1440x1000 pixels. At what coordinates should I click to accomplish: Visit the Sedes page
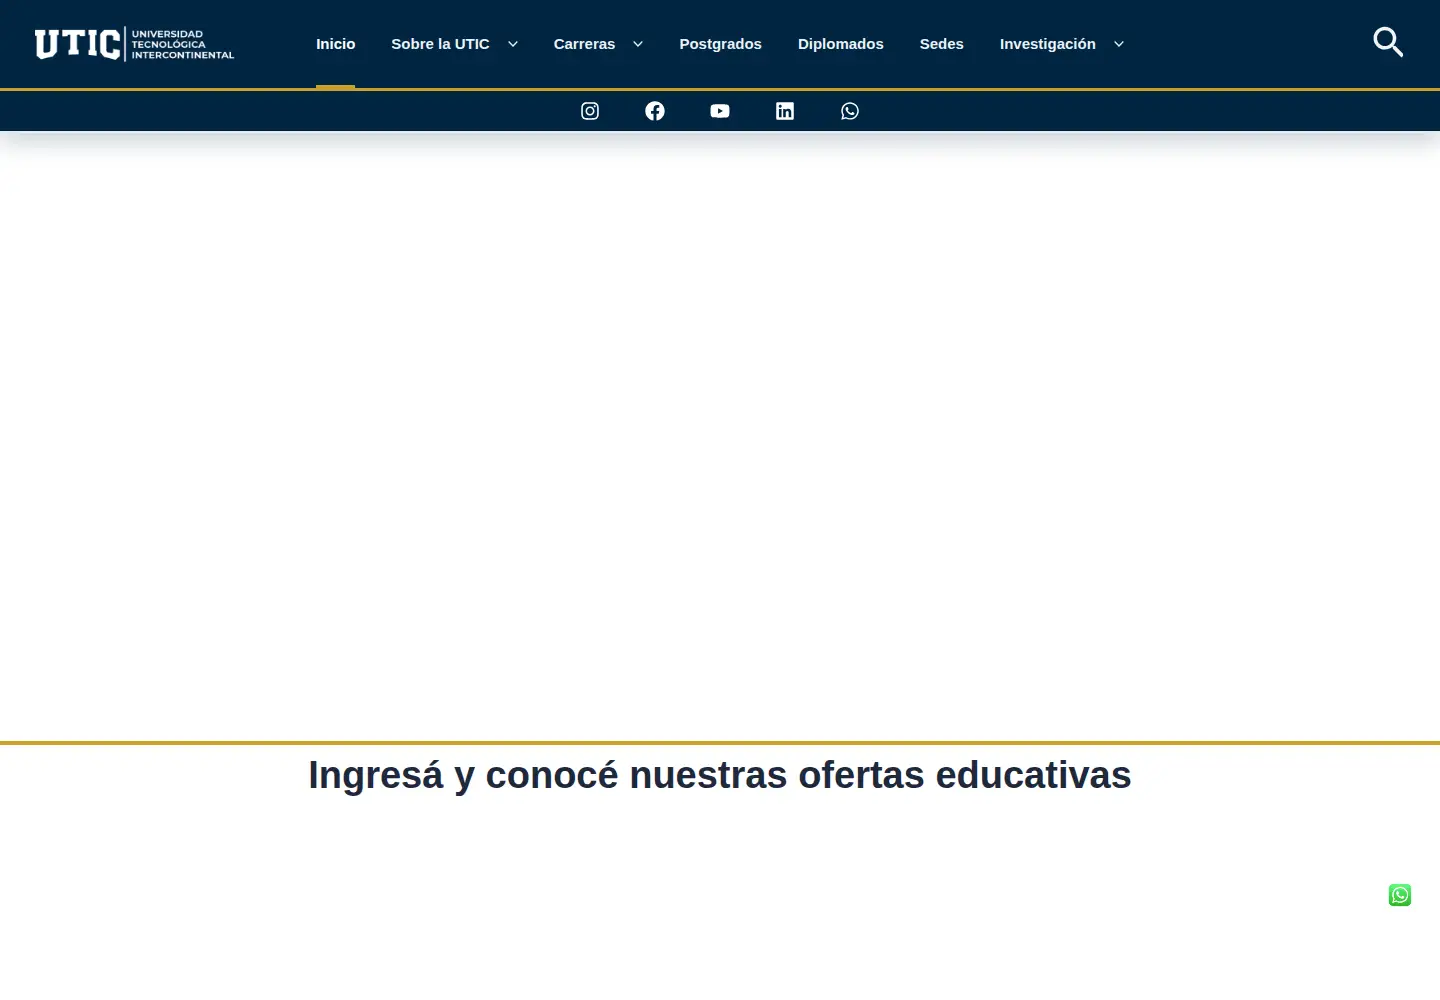[941, 44]
